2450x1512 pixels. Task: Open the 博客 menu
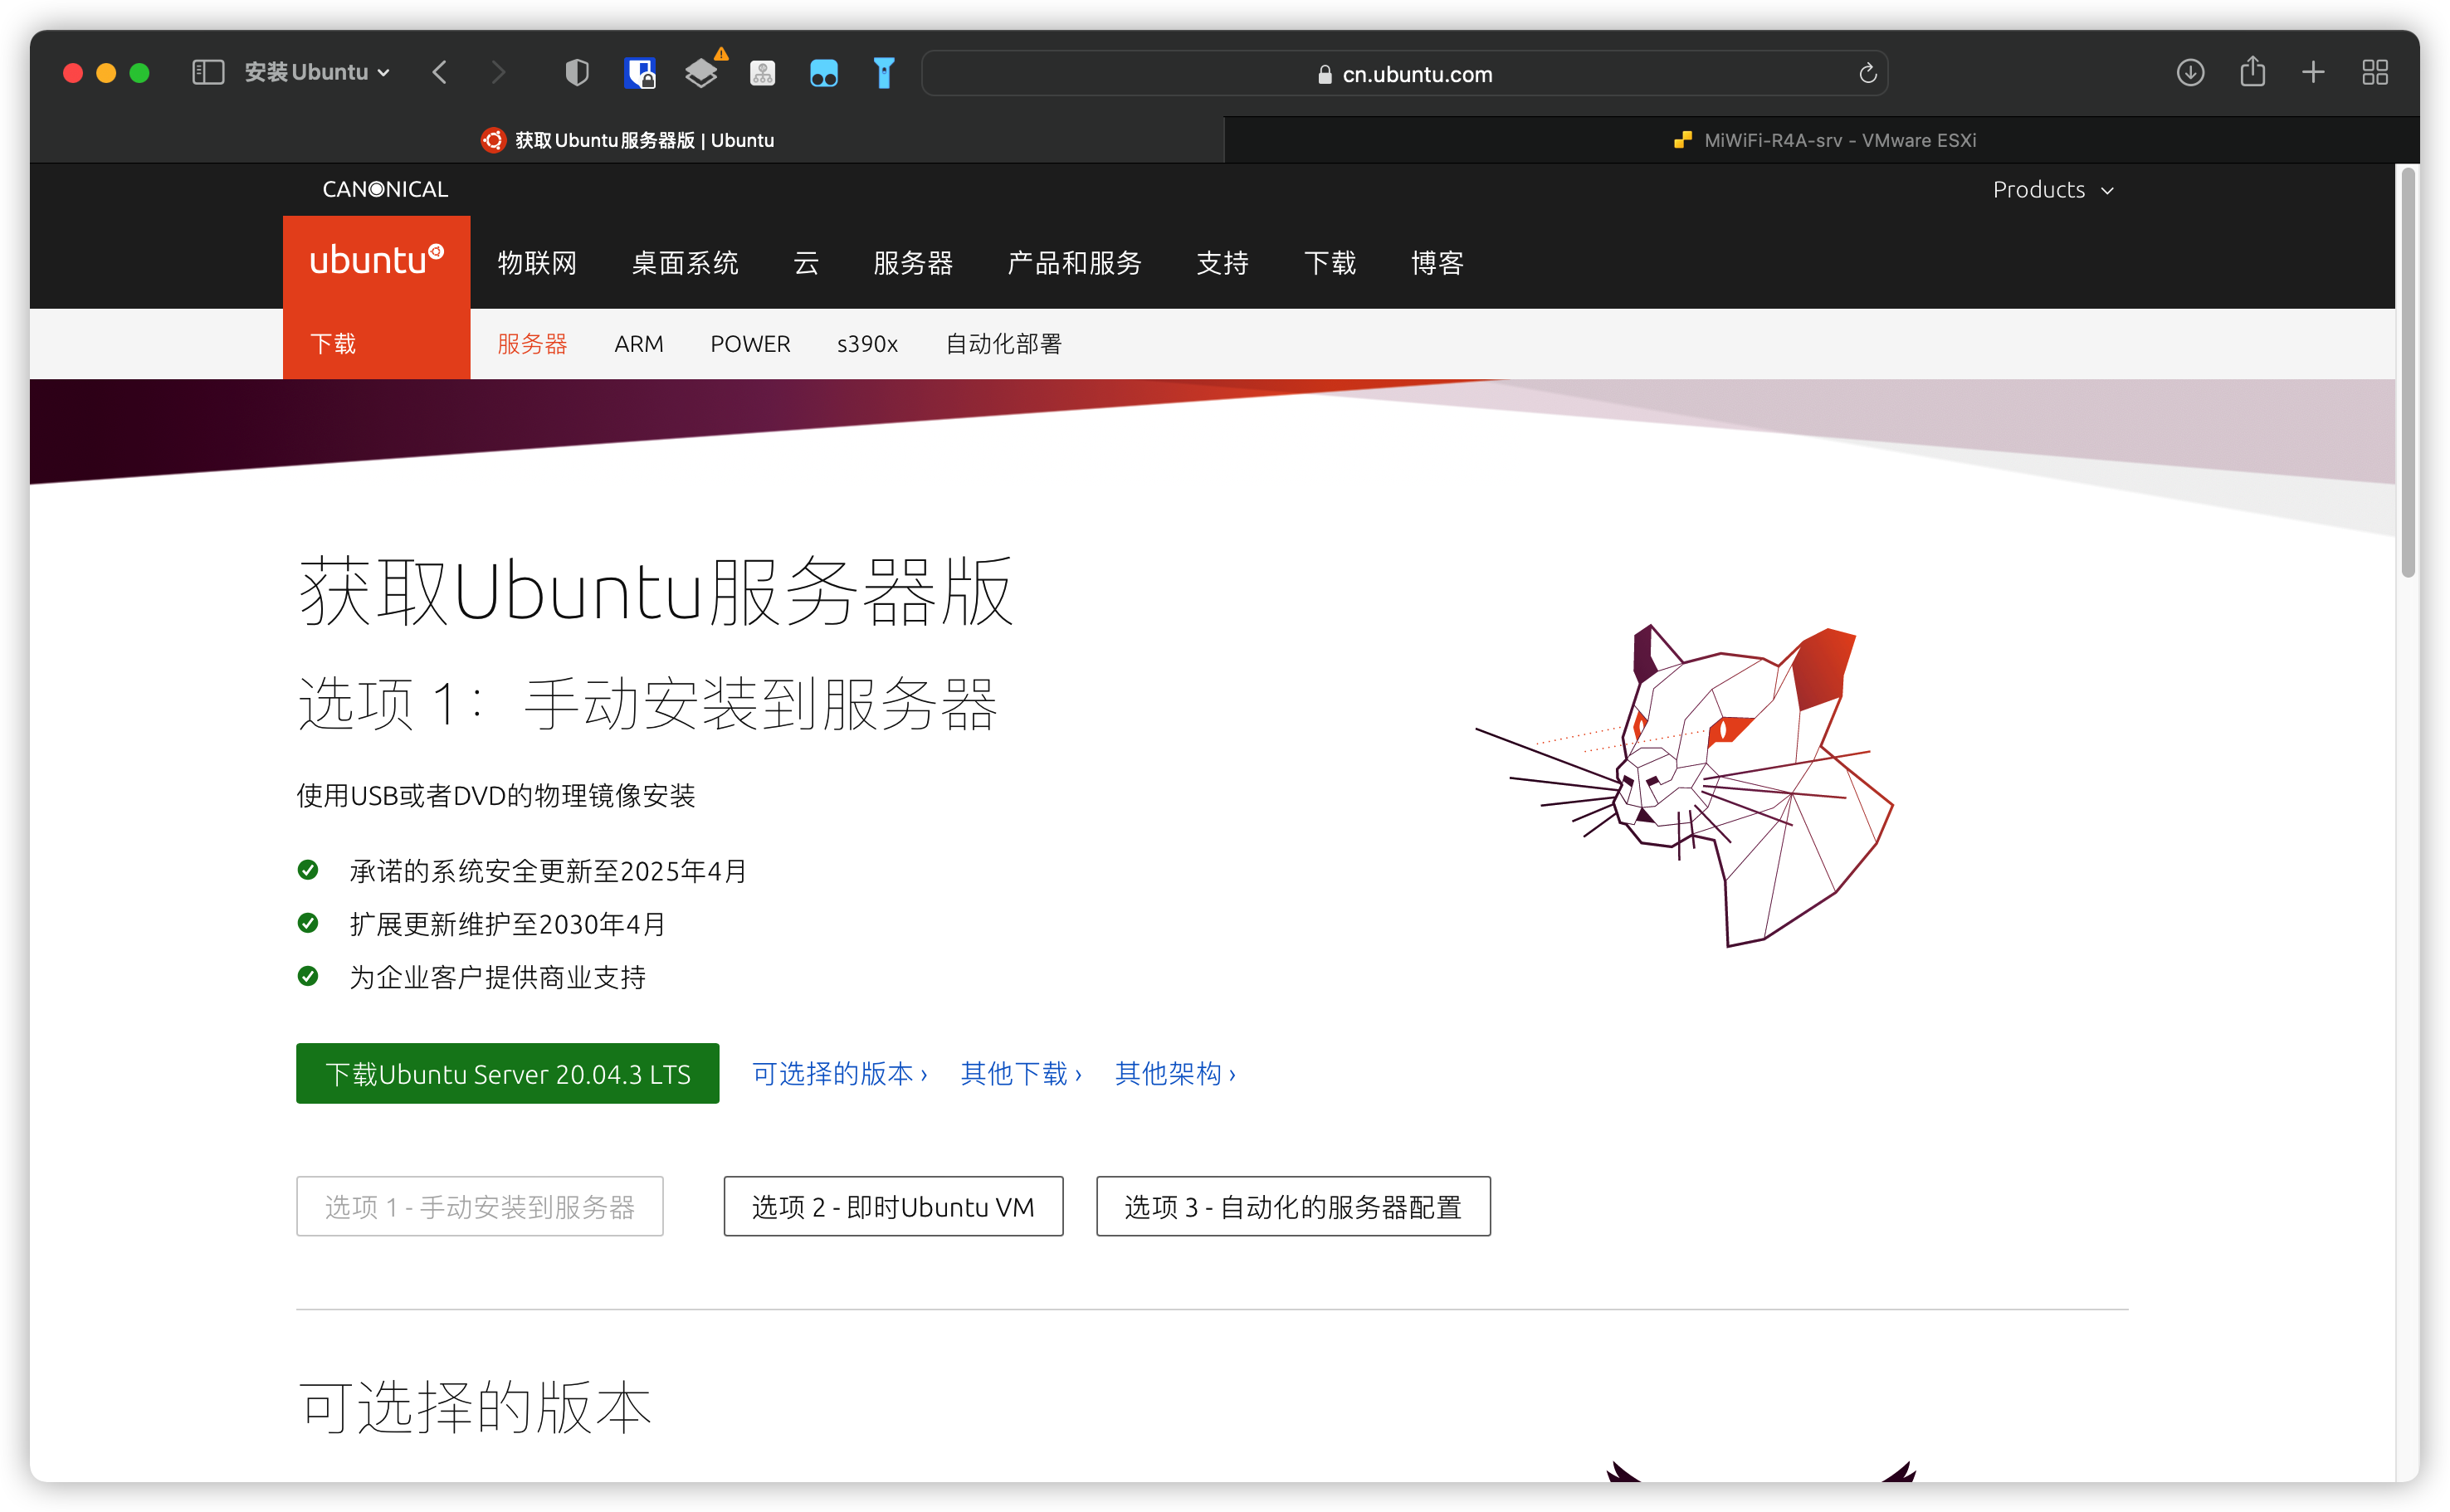point(1437,263)
